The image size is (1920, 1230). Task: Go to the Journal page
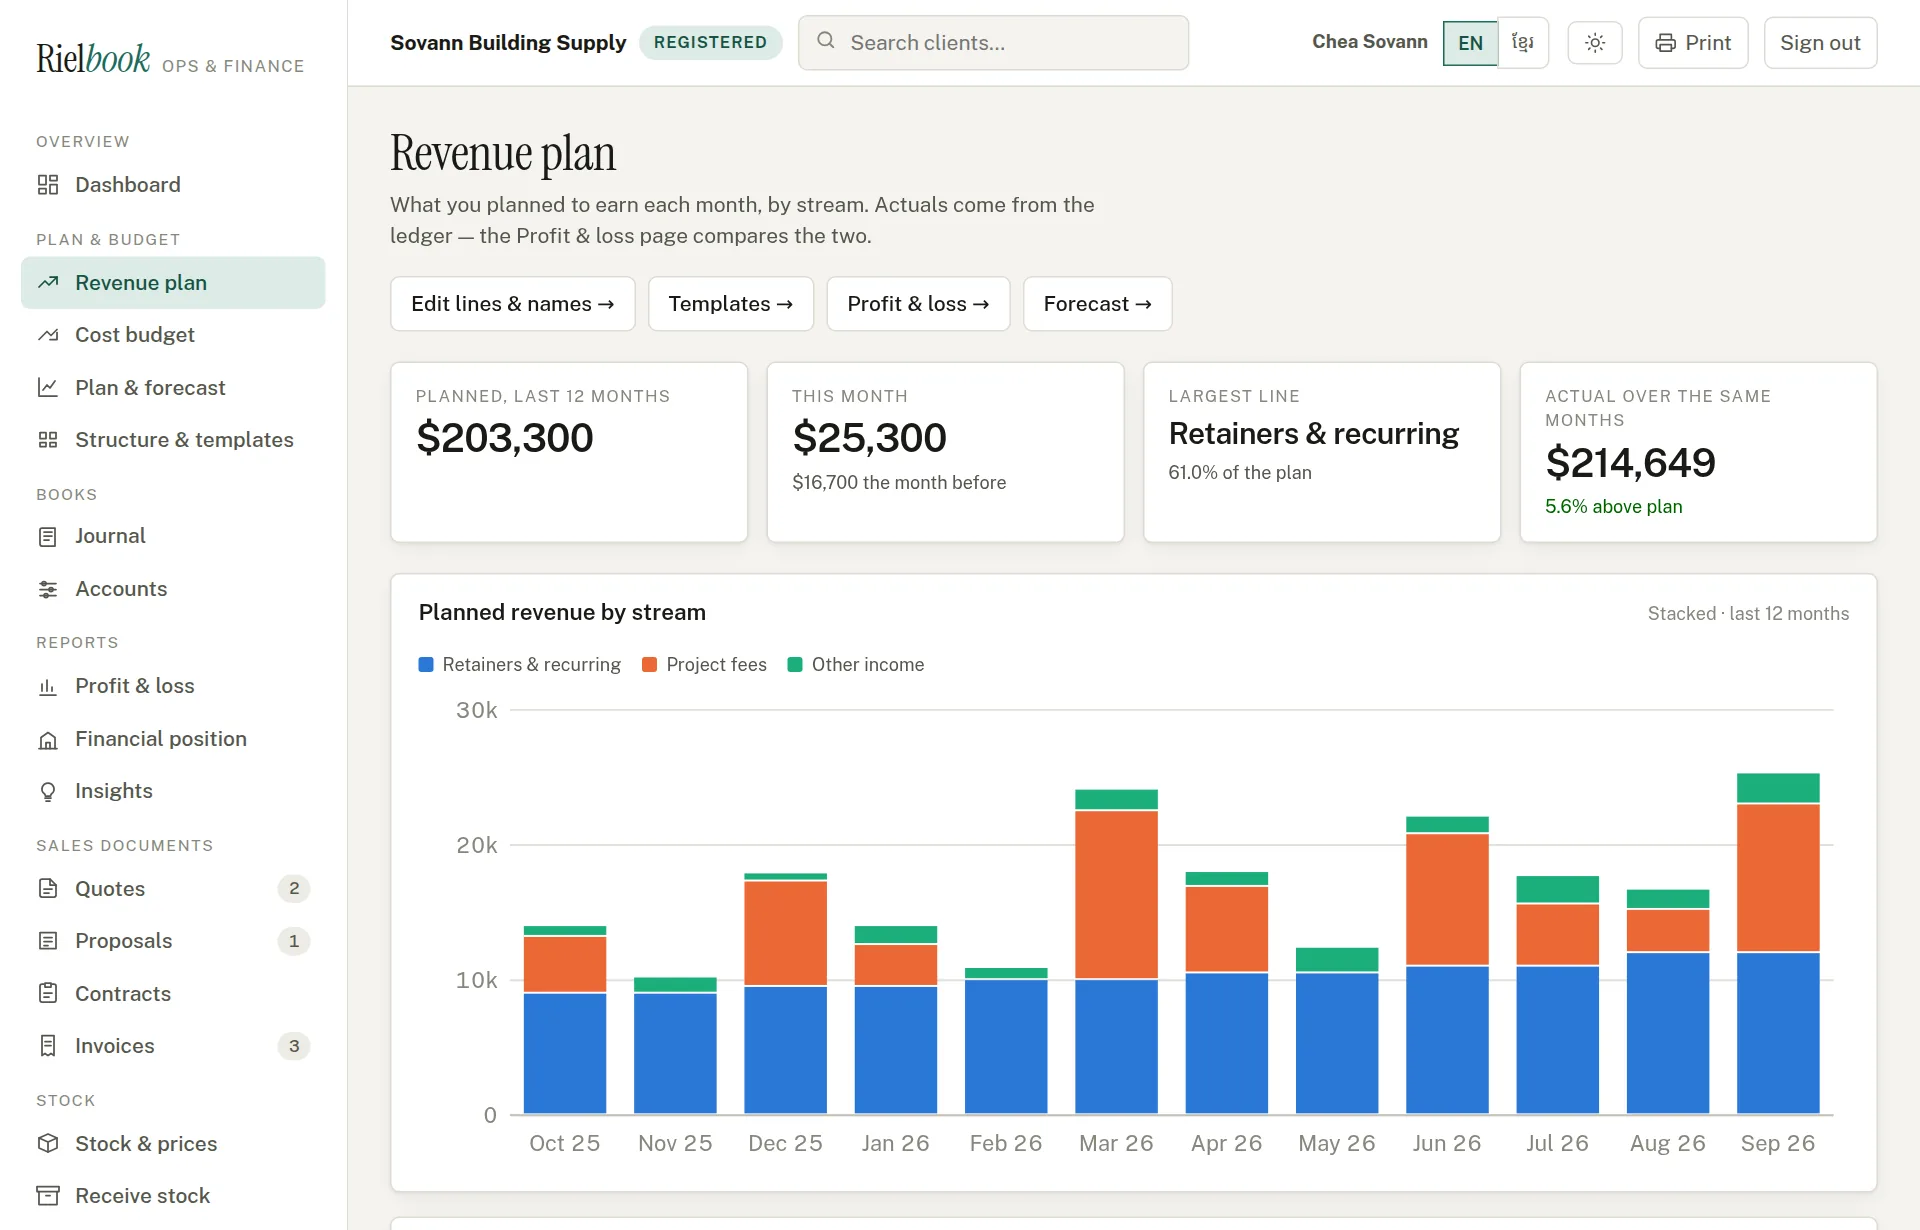(173, 536)
